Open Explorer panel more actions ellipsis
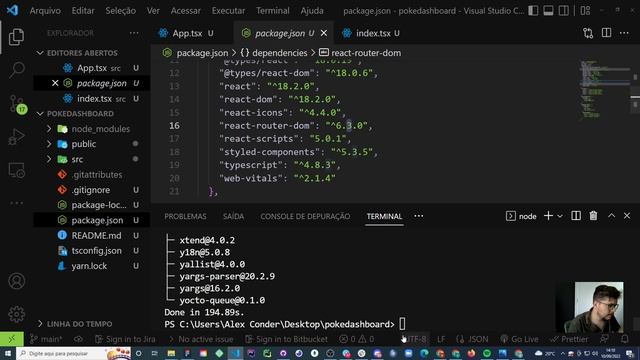 [134, 33]
